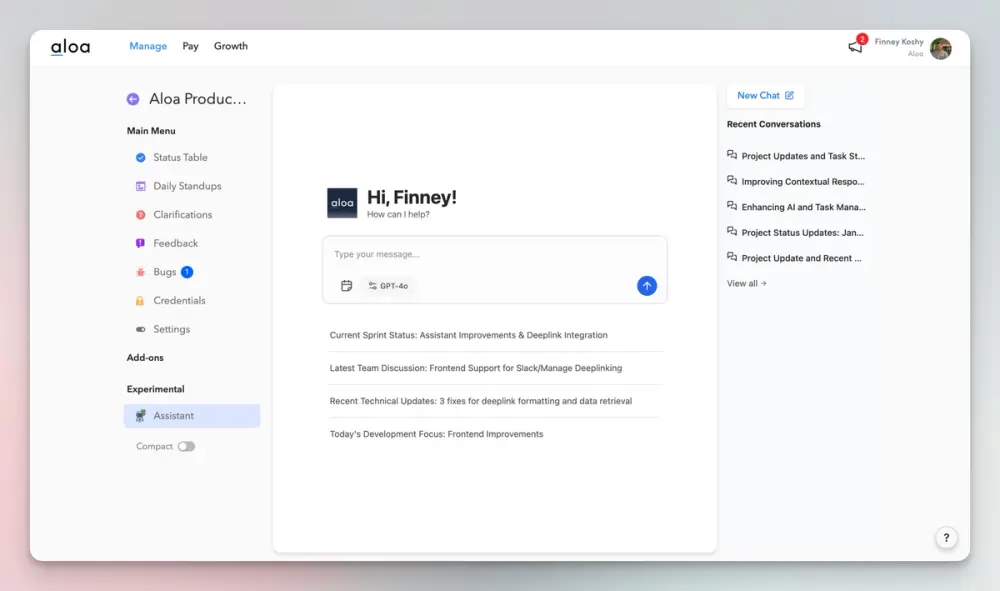1000x591 pixels.
Task: Click the Experimental heading
Action: click(x=156, y=389)
